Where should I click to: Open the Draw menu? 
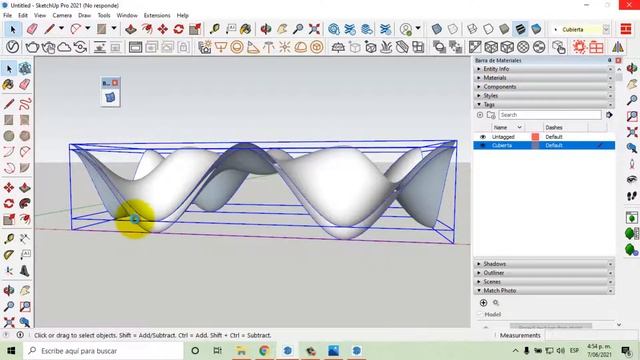pos(84,15)
